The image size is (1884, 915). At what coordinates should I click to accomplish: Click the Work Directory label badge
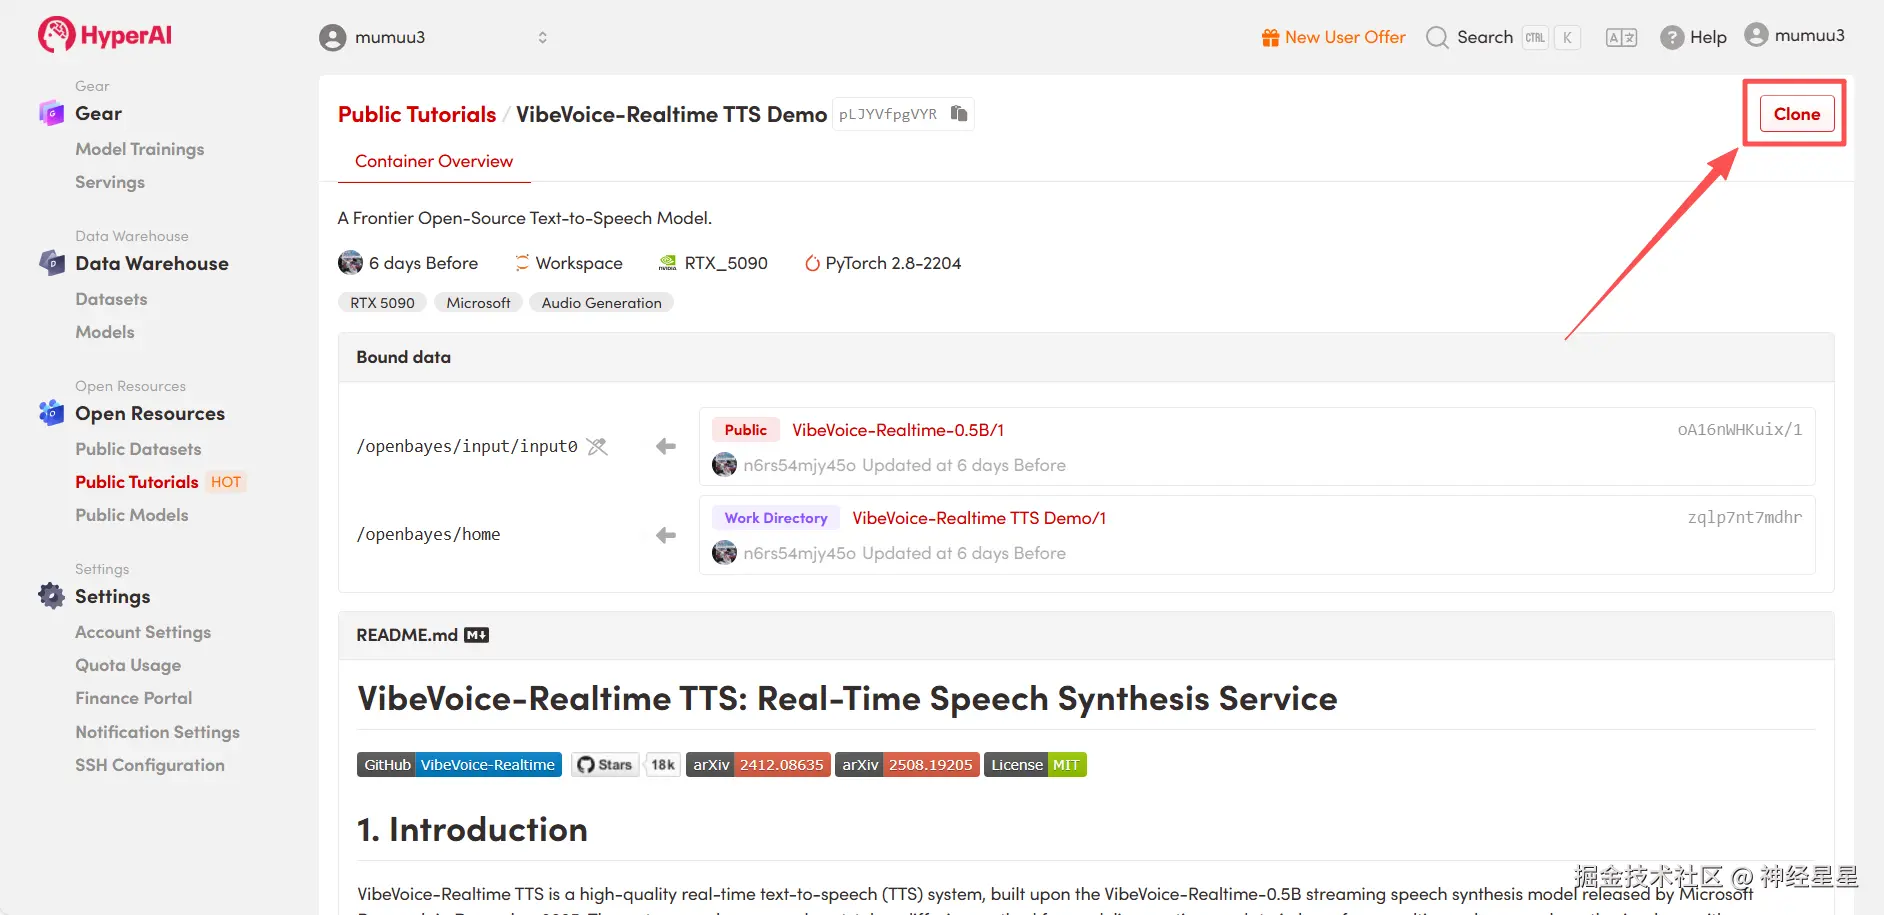point(776,518)
